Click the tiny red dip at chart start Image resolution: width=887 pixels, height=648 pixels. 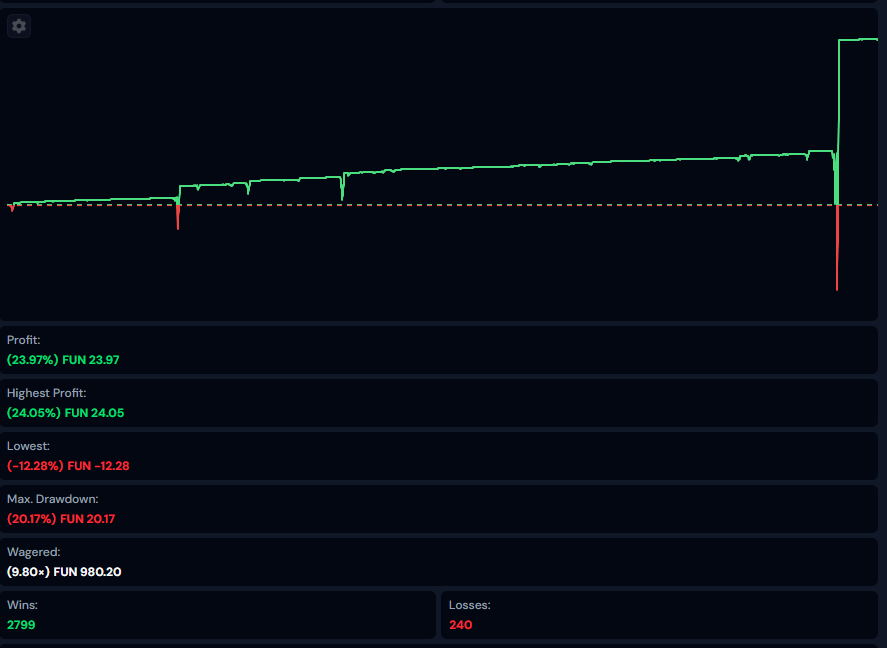coord(11,208)
